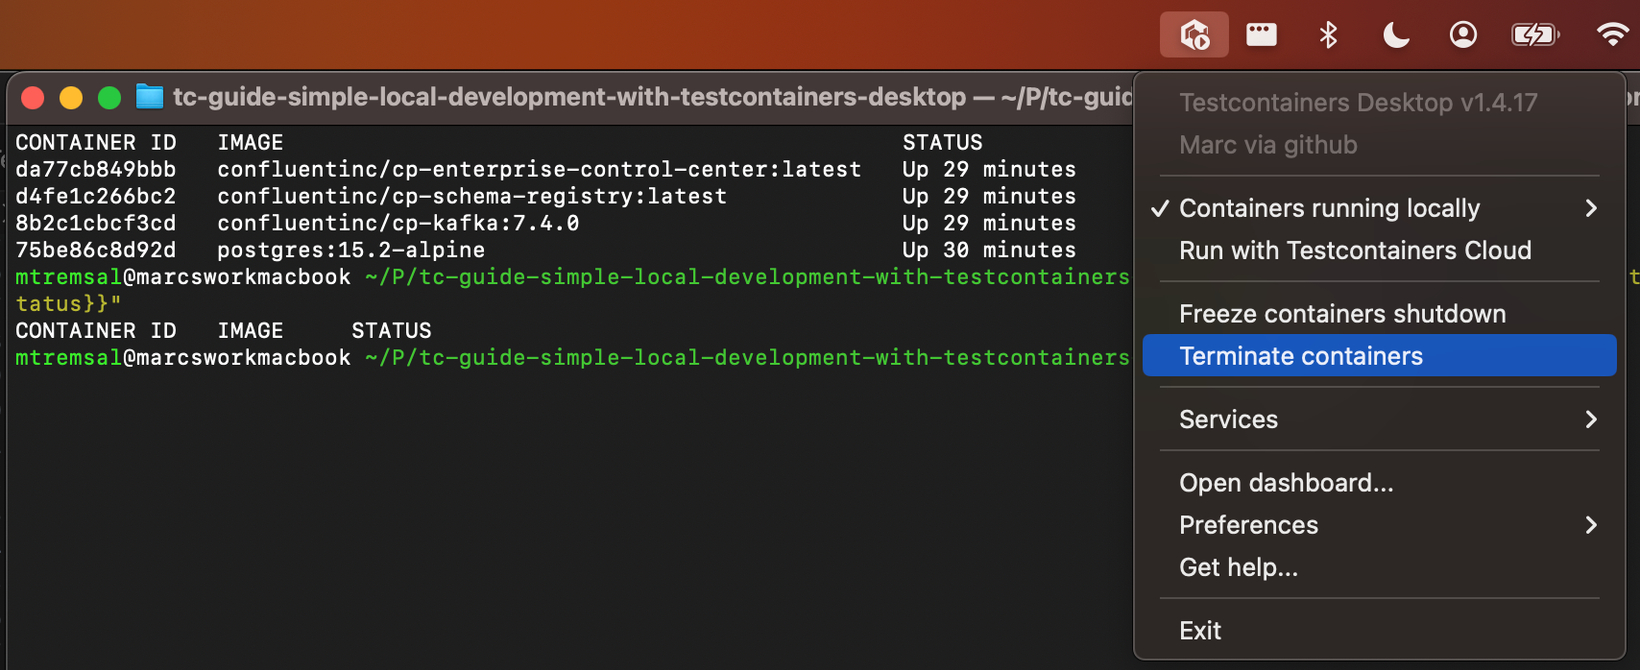Expand the Preferences submenu chevron
Screen dimensions: 1640x670
click(1591, 525)
